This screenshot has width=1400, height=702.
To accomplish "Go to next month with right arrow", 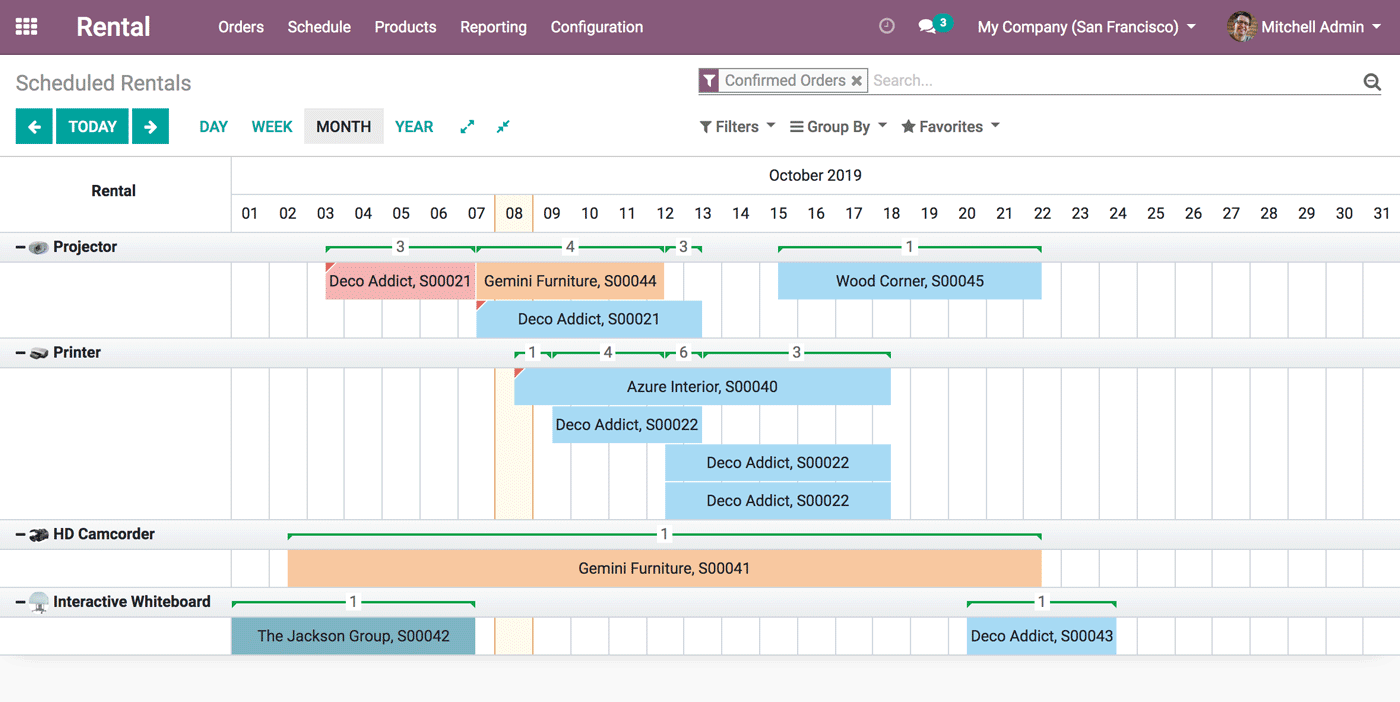I will (x=150, y=127).
